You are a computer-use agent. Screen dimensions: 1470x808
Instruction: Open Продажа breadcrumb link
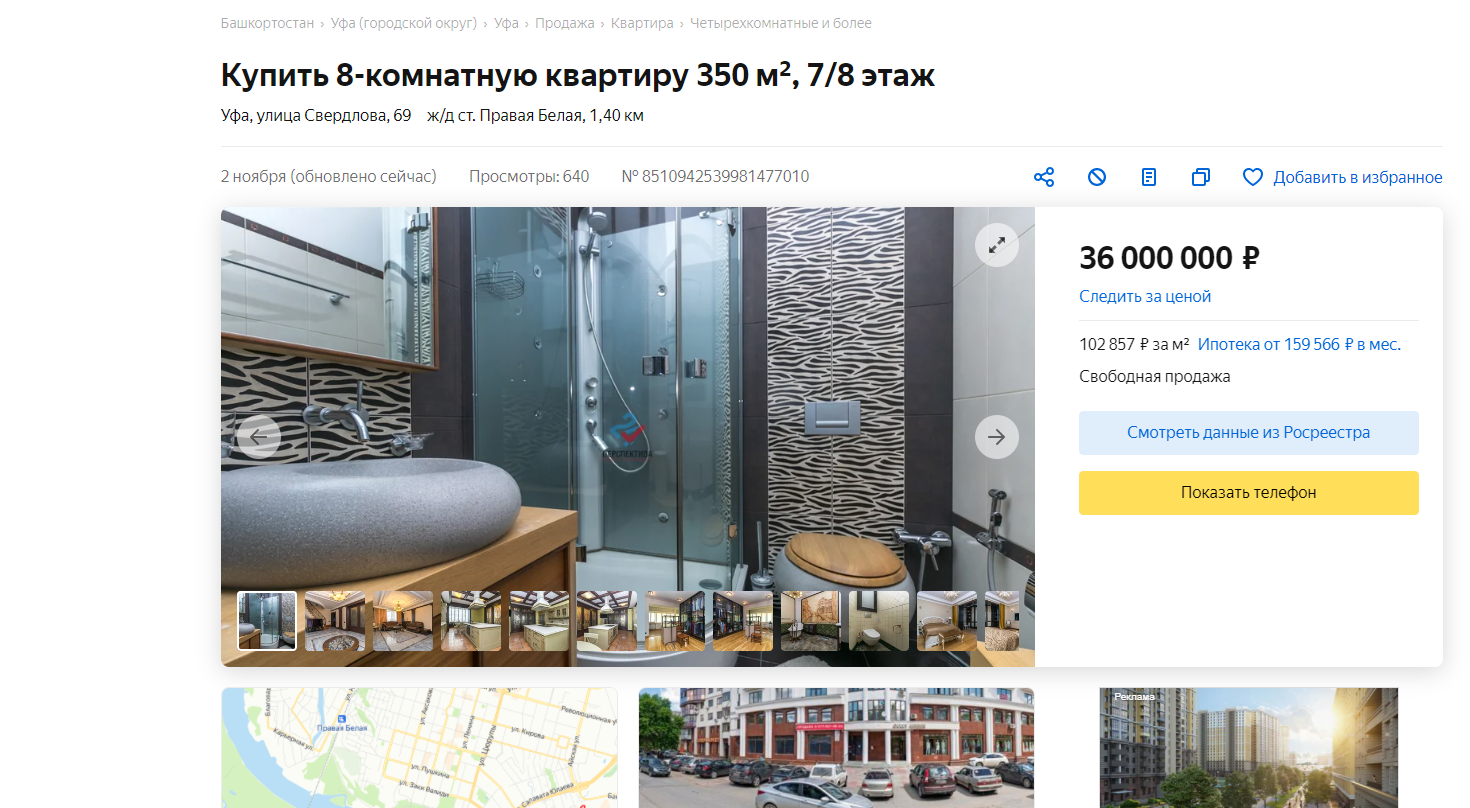tap(564, 23)
